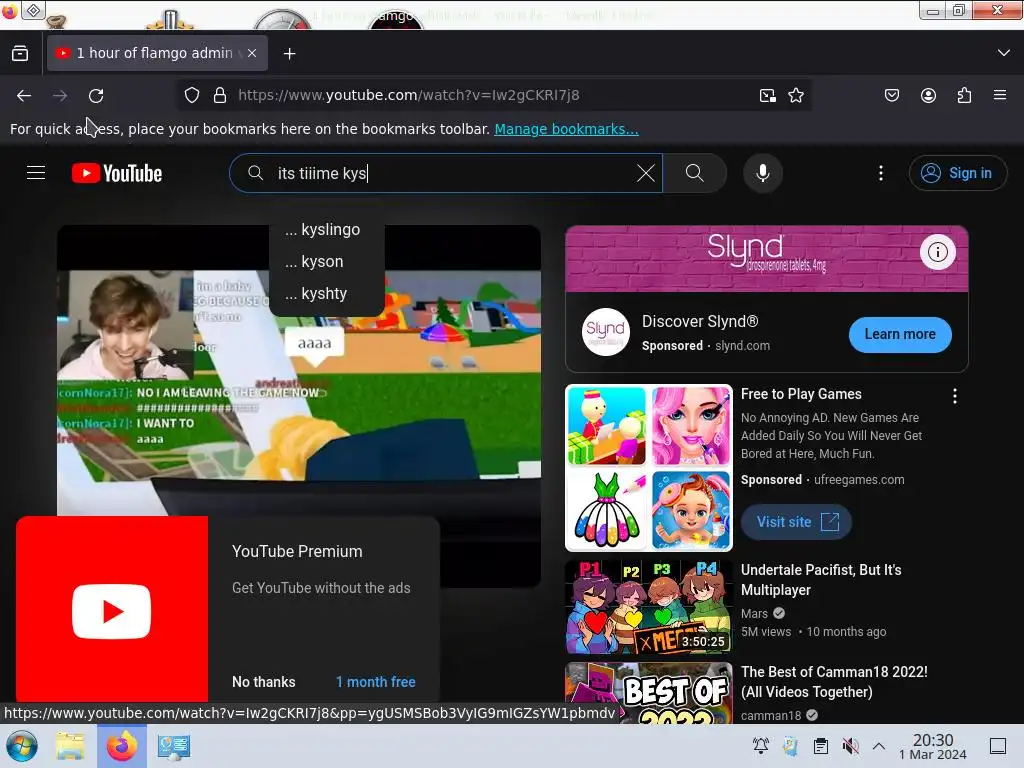Reload the page in Firefox
This screenshot has height=768, width=1024.
point(96,95)
